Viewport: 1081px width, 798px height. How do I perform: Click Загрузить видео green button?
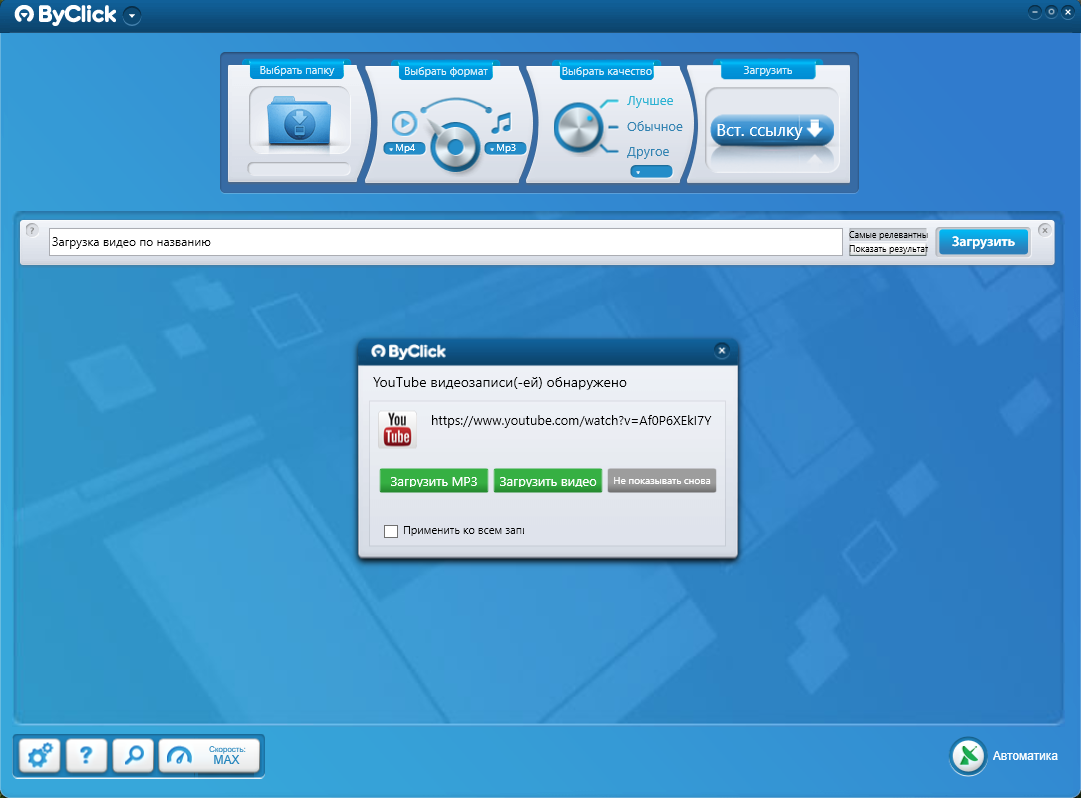point(547,481)
